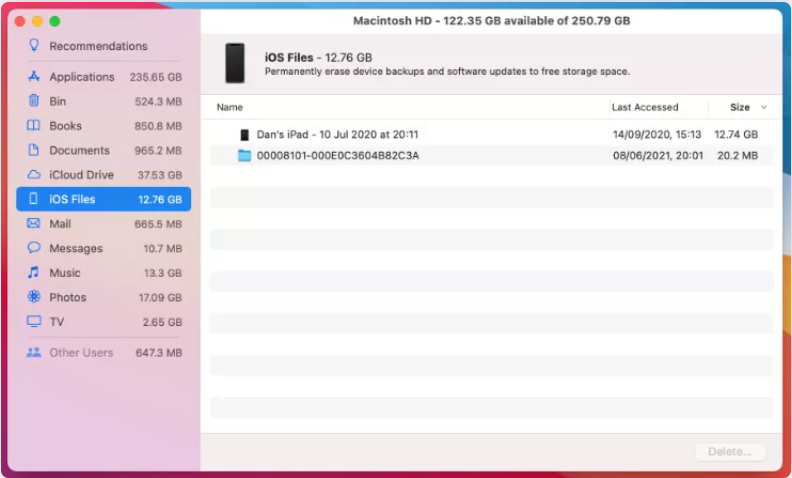The height and width of the screenshot is (478, 792).
Task: Click the Macintosh HD window title text
Action: tap(491, 21)
